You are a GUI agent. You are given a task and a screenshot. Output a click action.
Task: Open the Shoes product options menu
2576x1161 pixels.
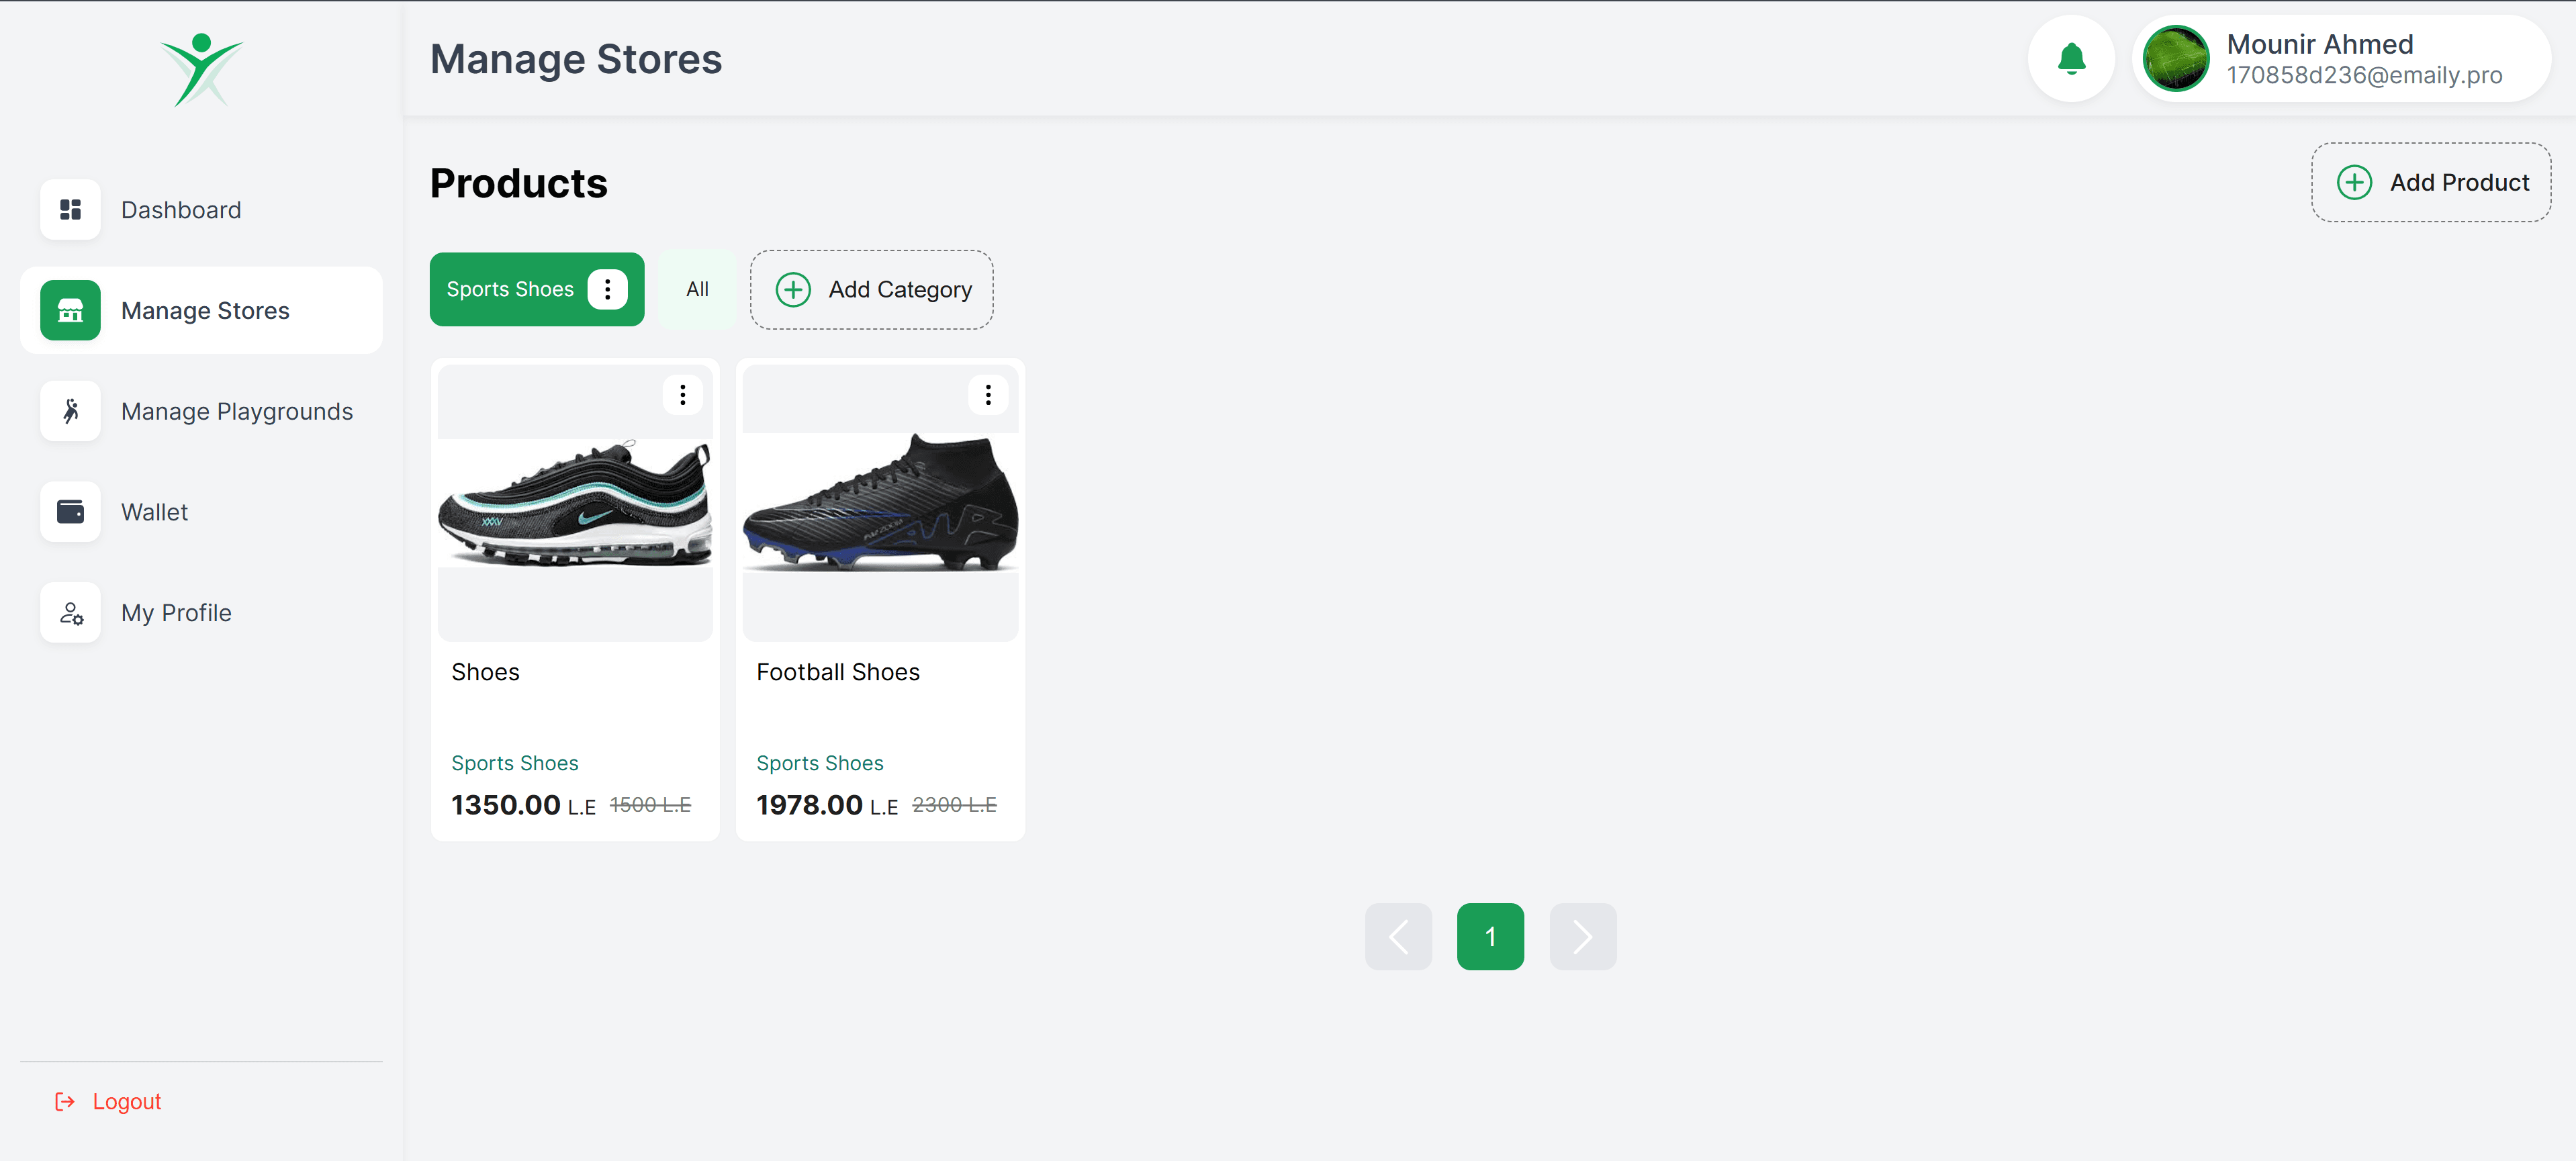click(683, 395)
